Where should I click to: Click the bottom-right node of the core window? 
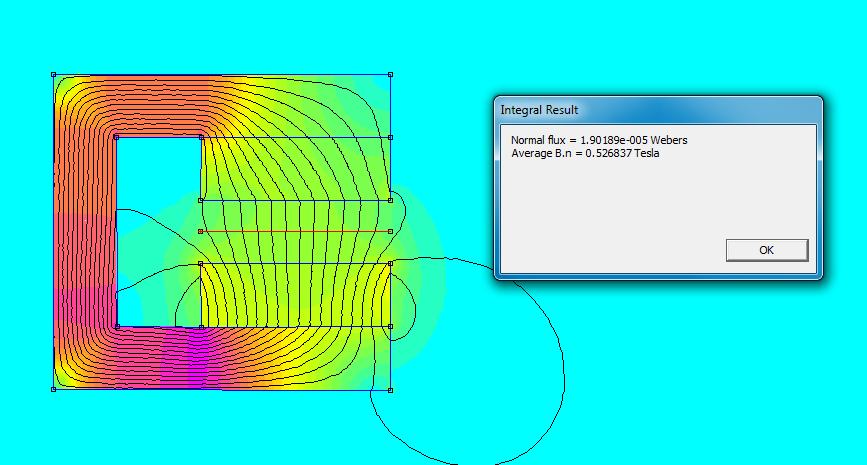pos(201,326)
